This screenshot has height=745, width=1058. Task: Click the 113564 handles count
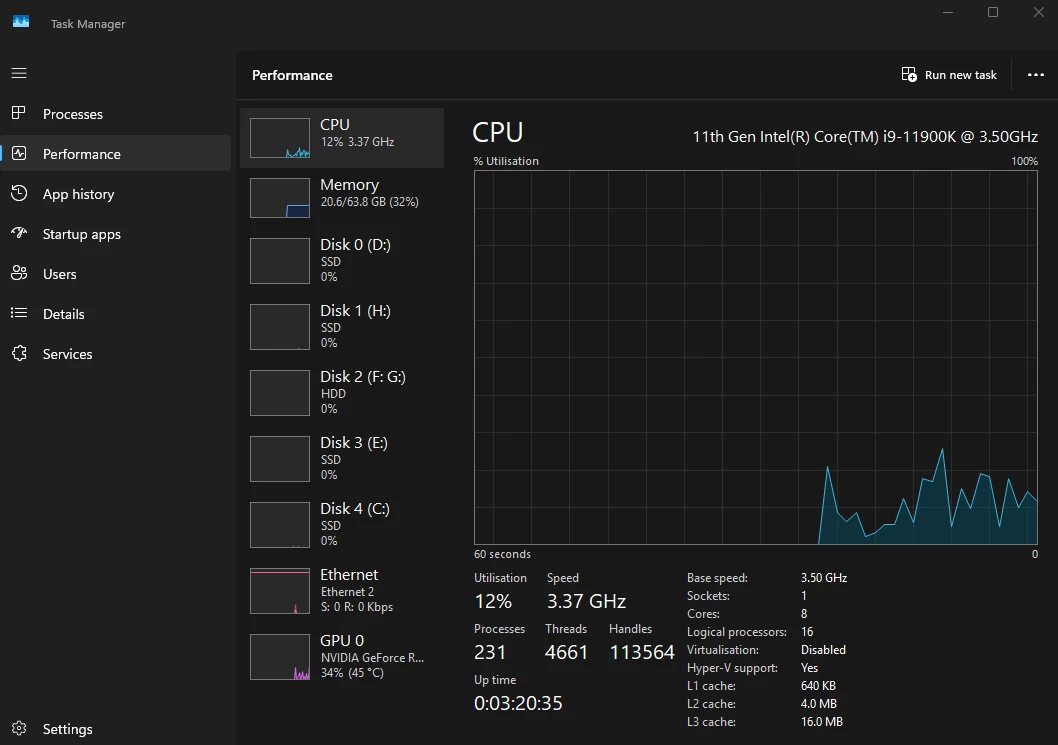pyautogui.click(x=642, y=653)
